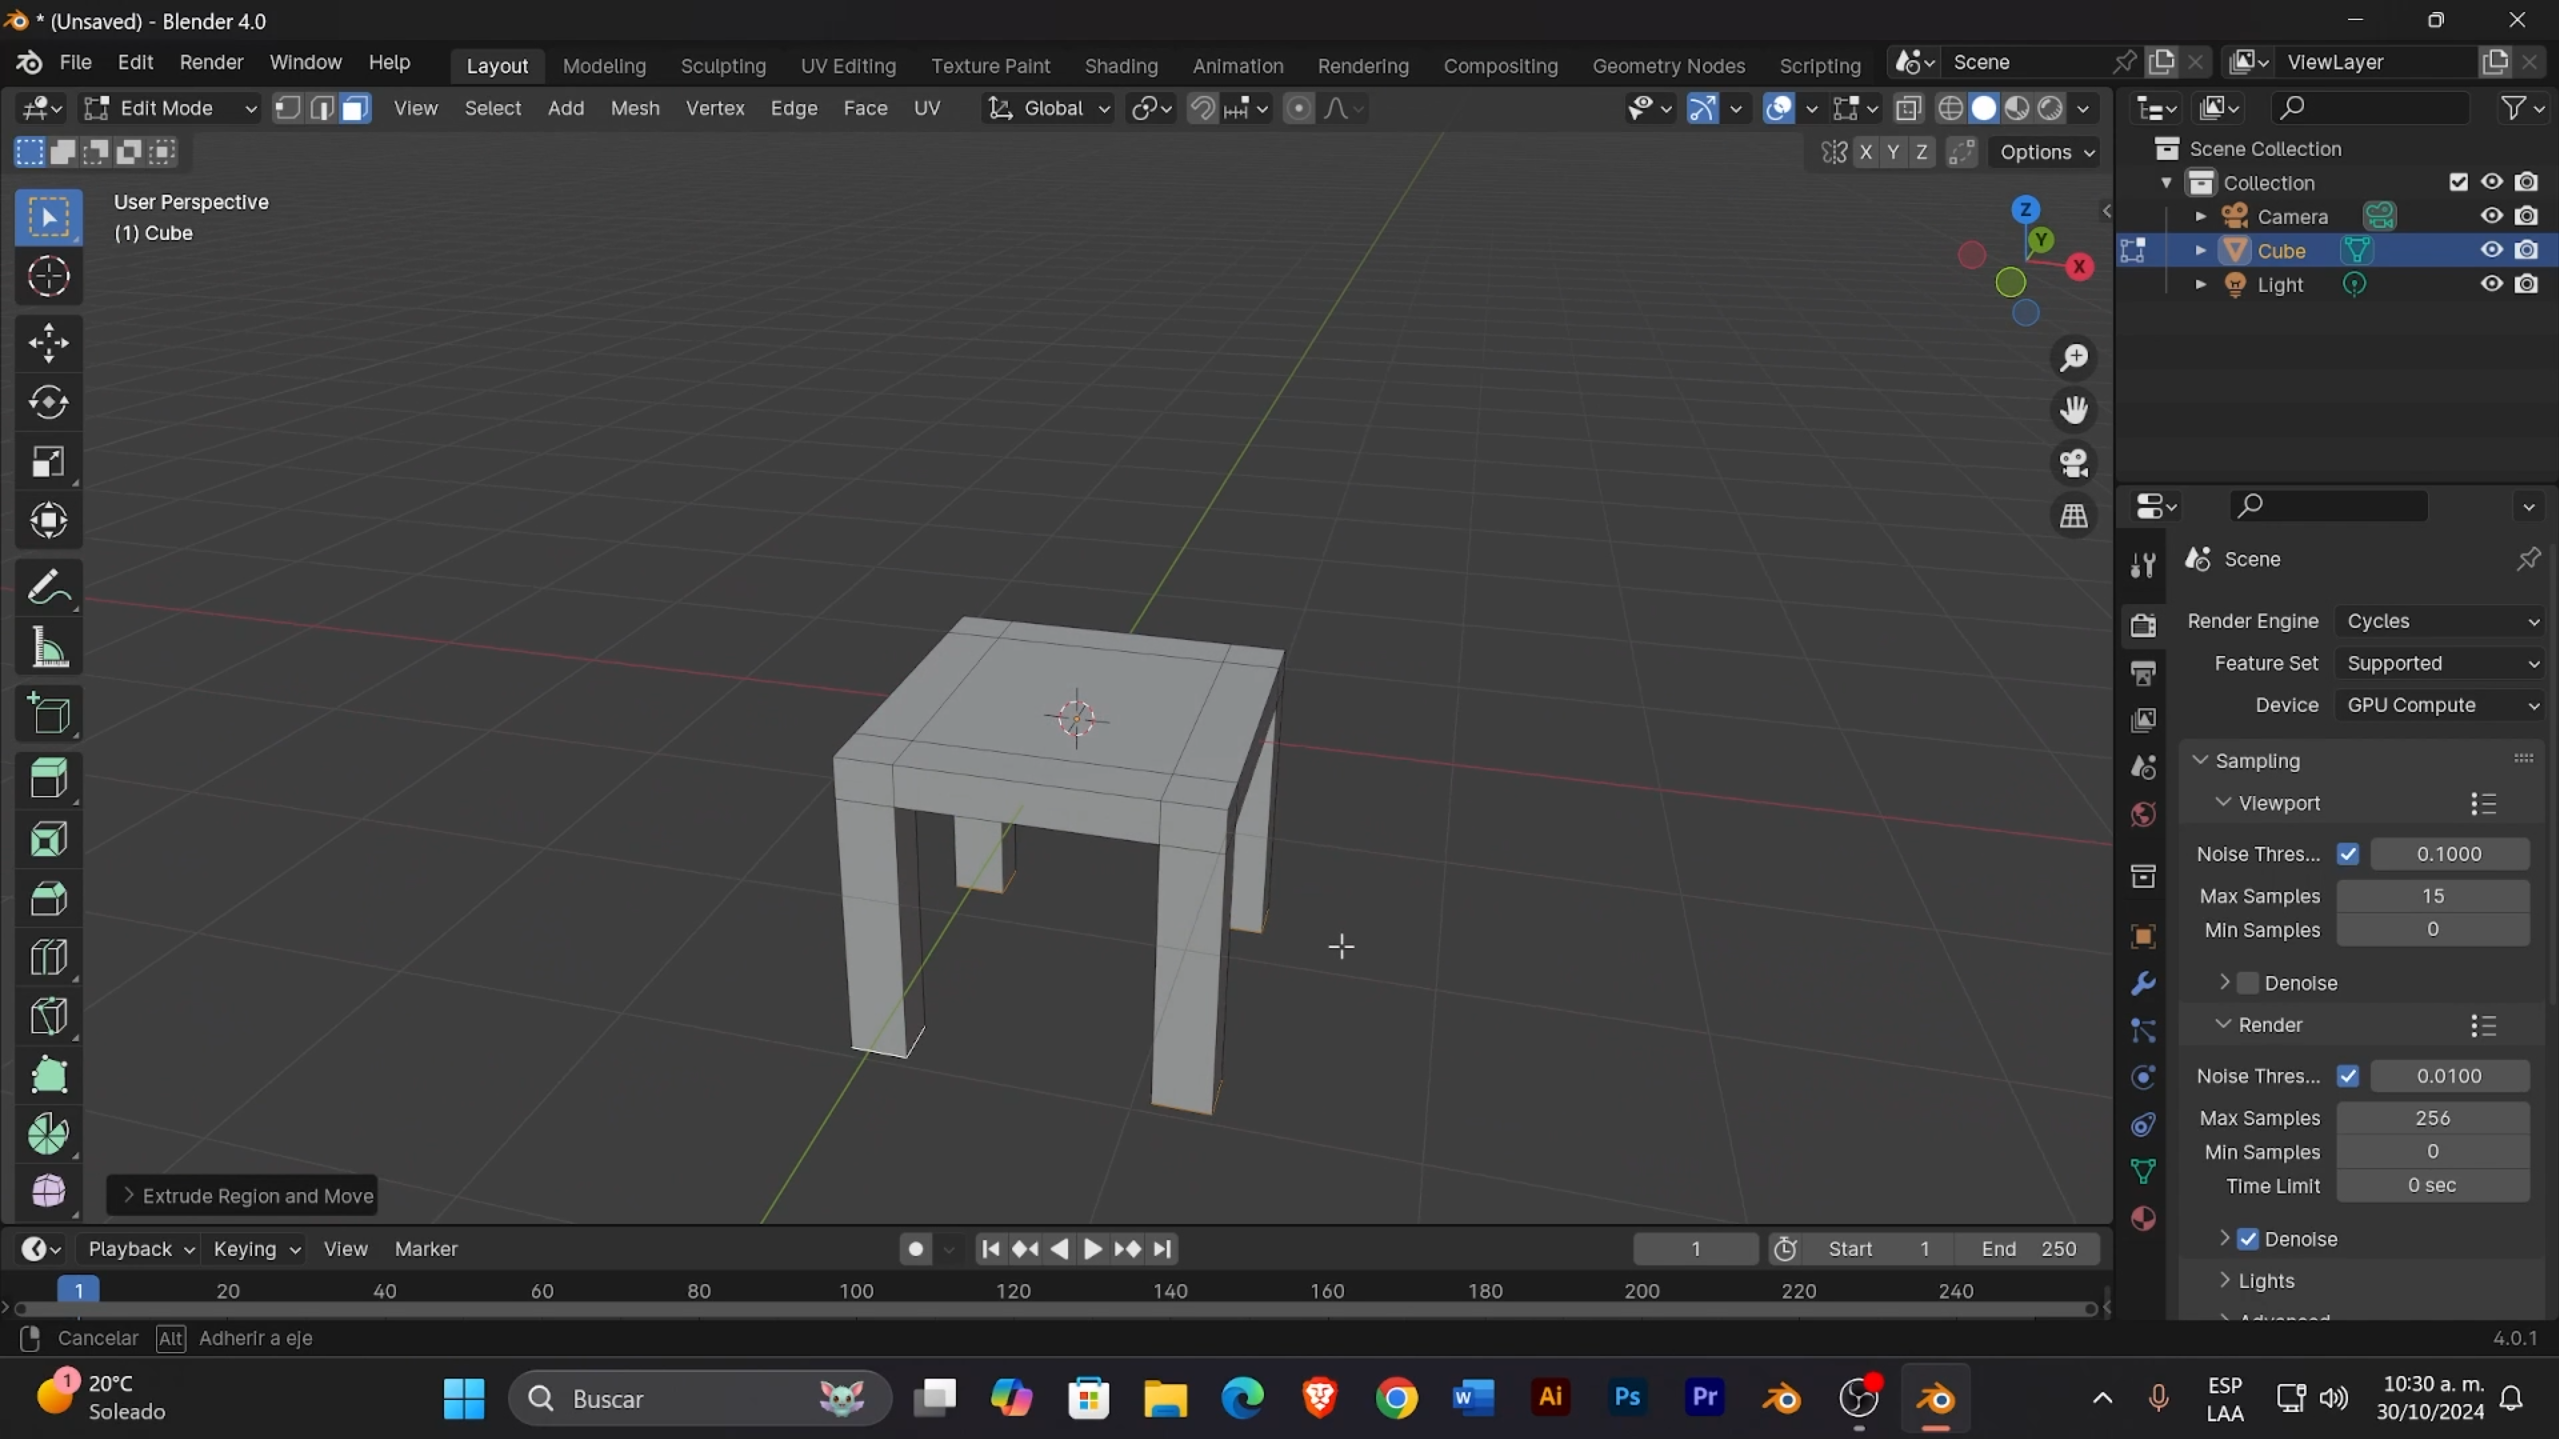
Task: Open the Material properties tab icon
Action: pos(2142,1218)
